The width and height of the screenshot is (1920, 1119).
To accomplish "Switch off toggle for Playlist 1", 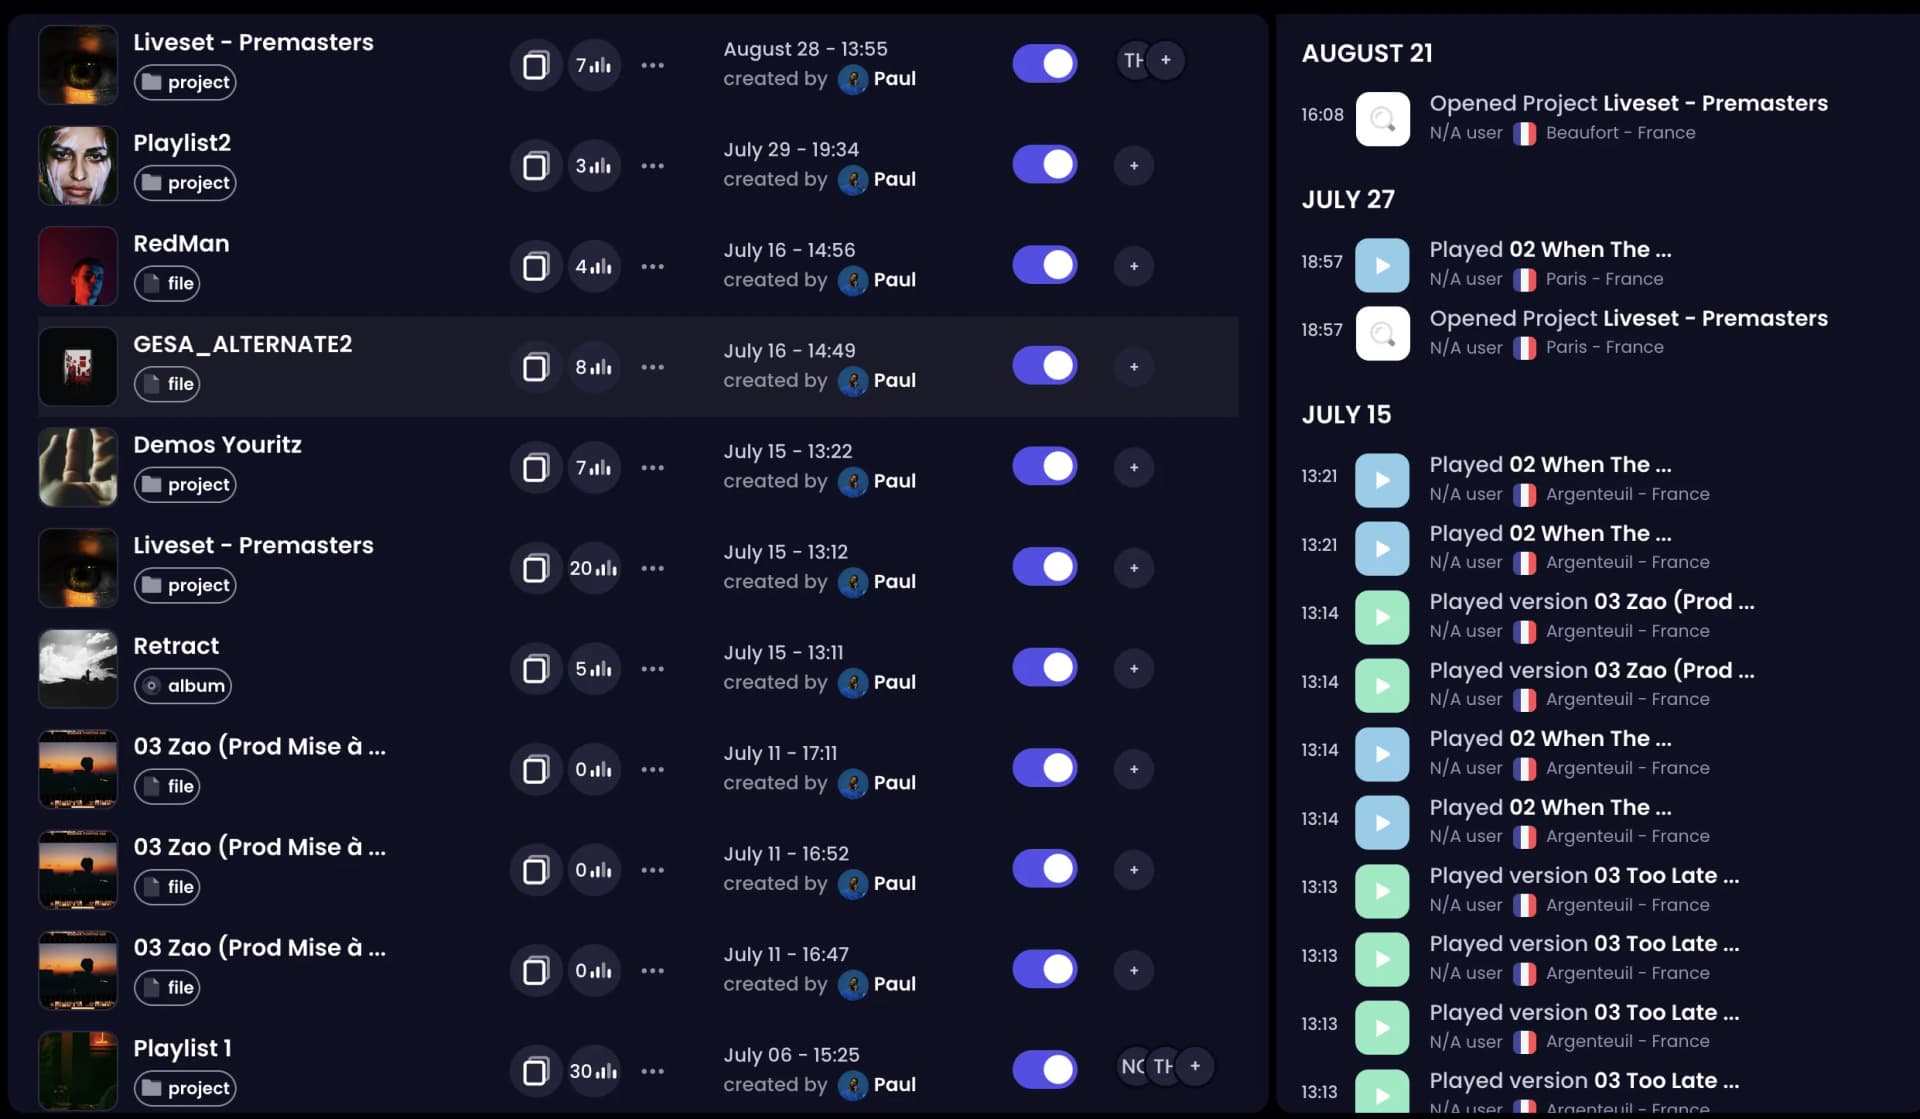I will coord(1044,1070).
